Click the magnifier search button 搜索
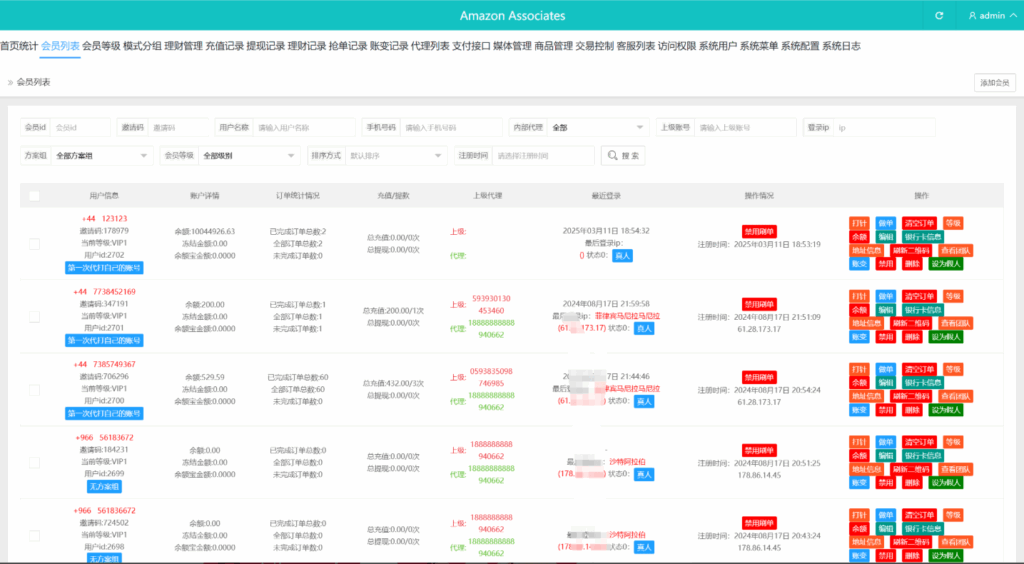This screenshot has width=1024, height=564. click(623, 155)
